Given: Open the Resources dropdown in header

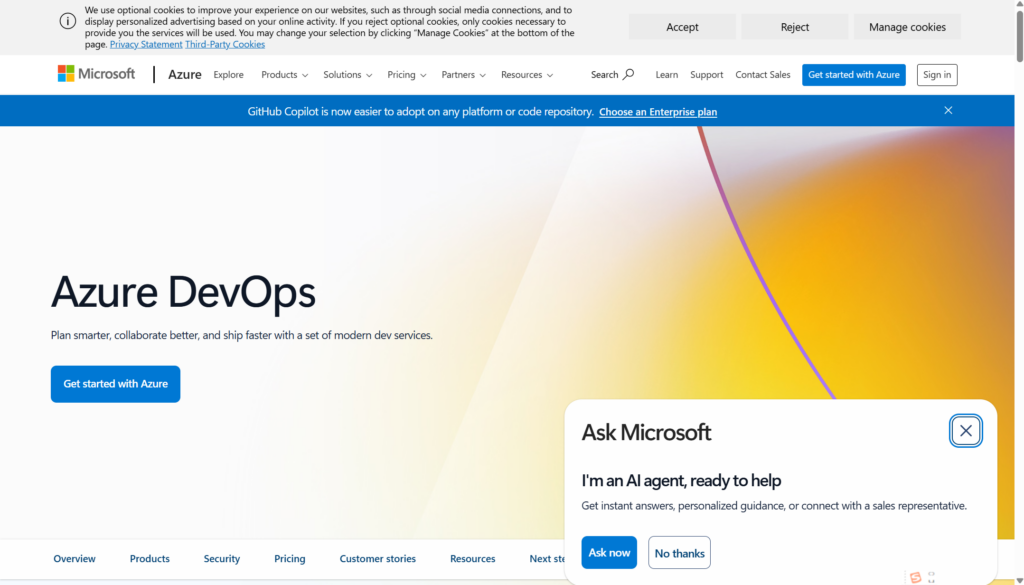Looking at the screenshot, I should point(527,74).
